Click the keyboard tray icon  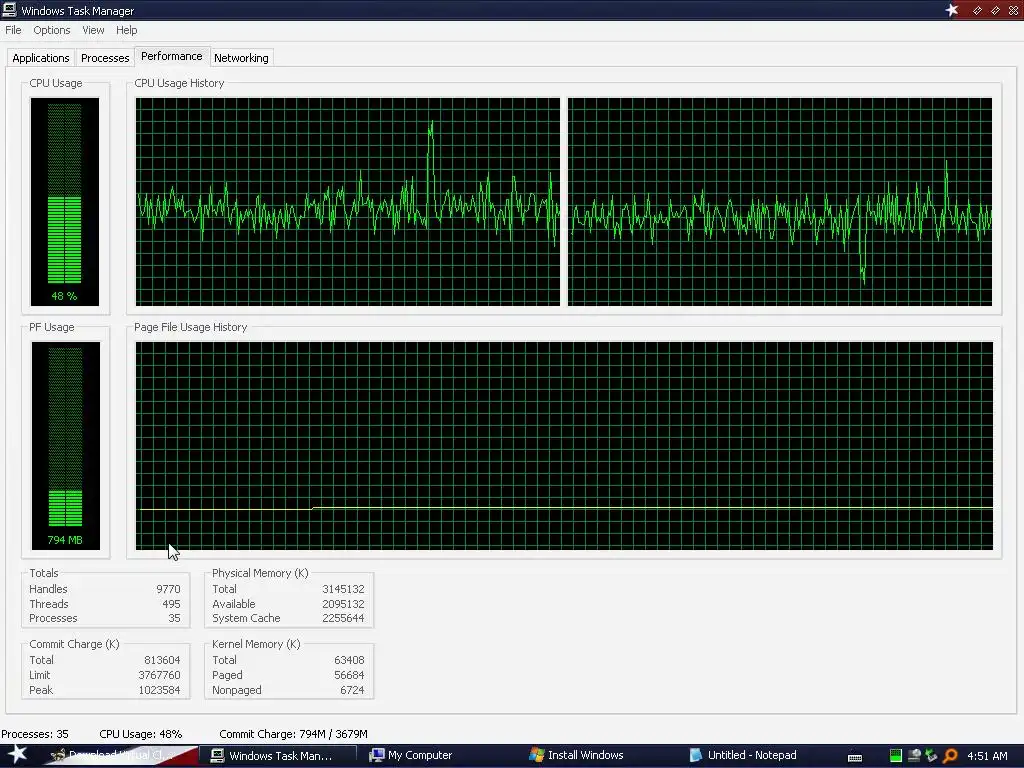tap(855, 757)
